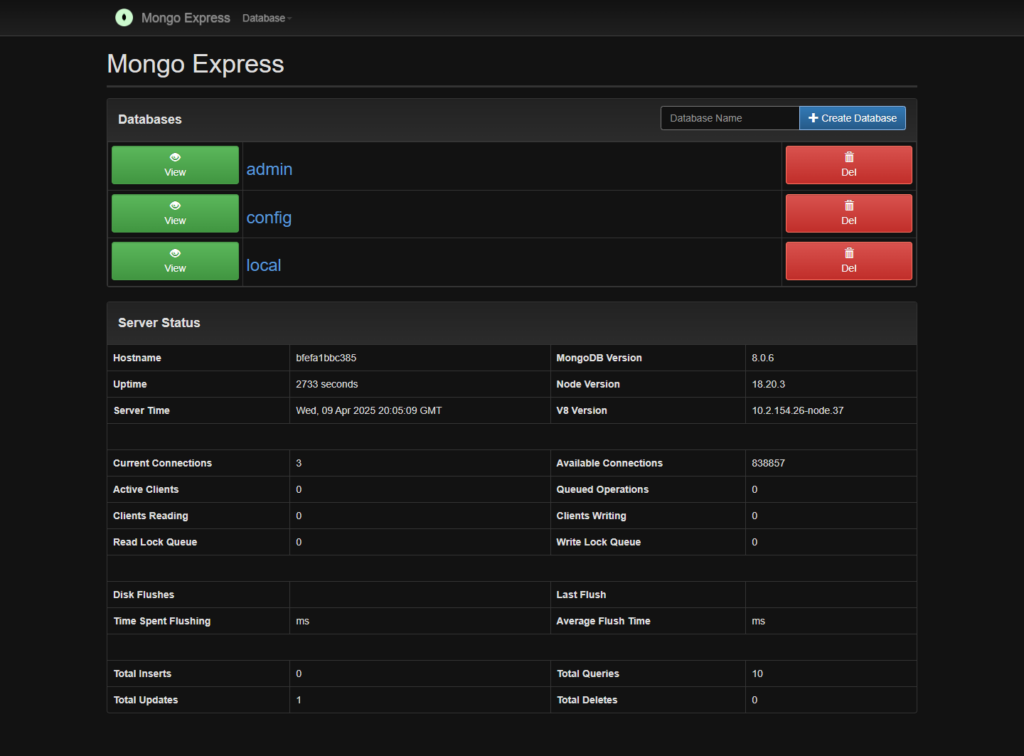This screenshot has height=756, width=1024.
Task: View the config database
Action: click(x=175, y=213)
